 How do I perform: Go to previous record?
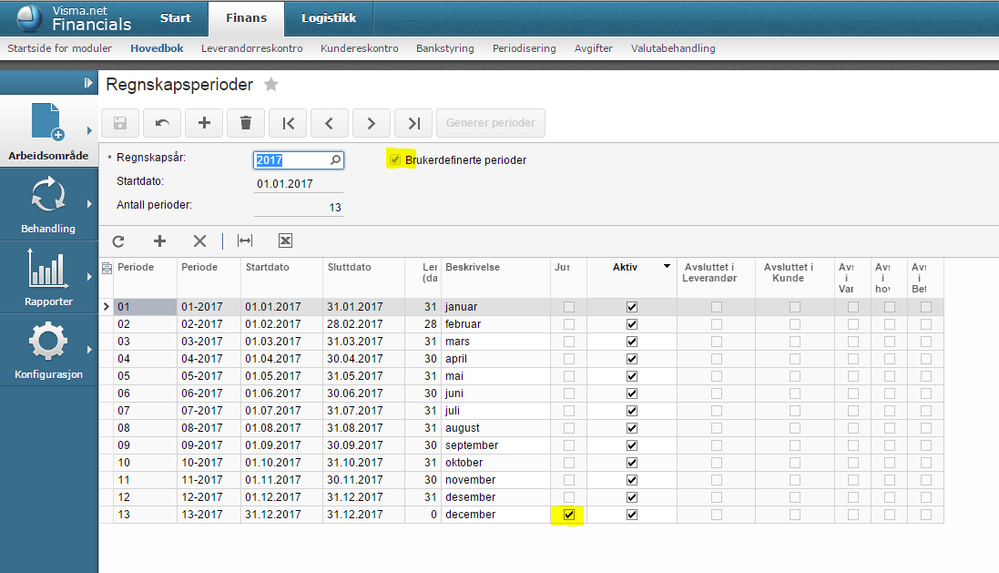coord(329,123)
